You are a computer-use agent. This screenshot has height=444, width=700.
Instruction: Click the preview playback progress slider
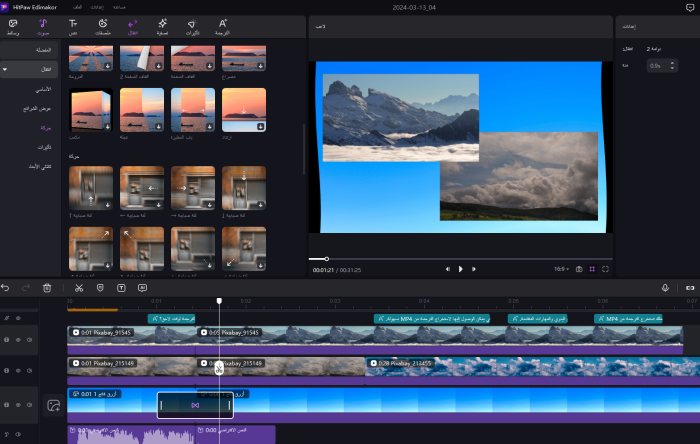[x=460, y=259]
